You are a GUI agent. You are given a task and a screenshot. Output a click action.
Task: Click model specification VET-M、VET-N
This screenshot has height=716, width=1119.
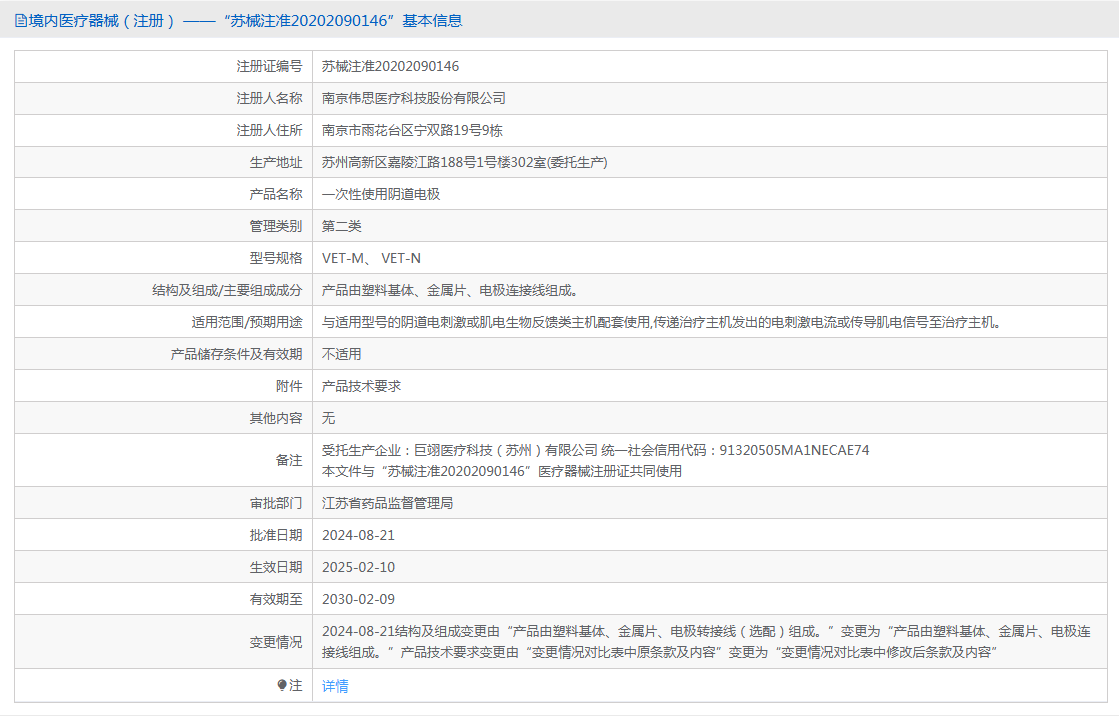[x=371, y=258]
